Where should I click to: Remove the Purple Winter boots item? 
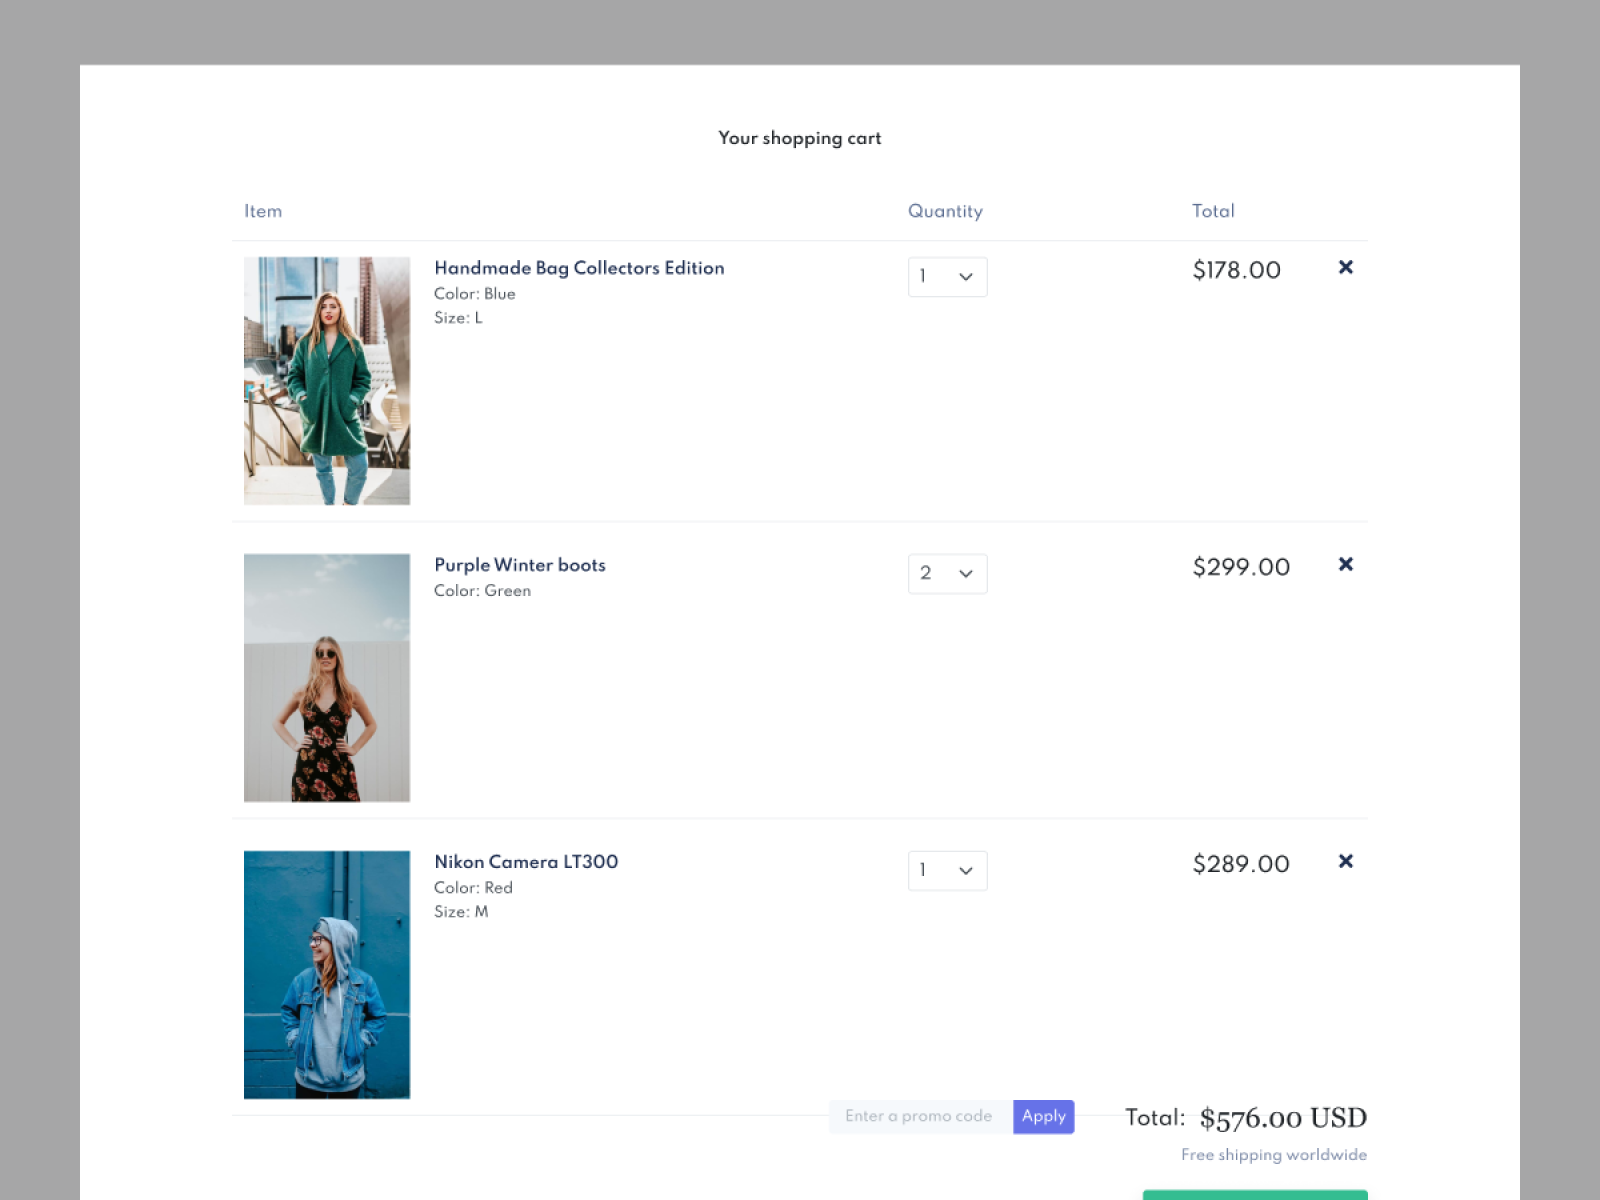click(x=1346, y=564)
